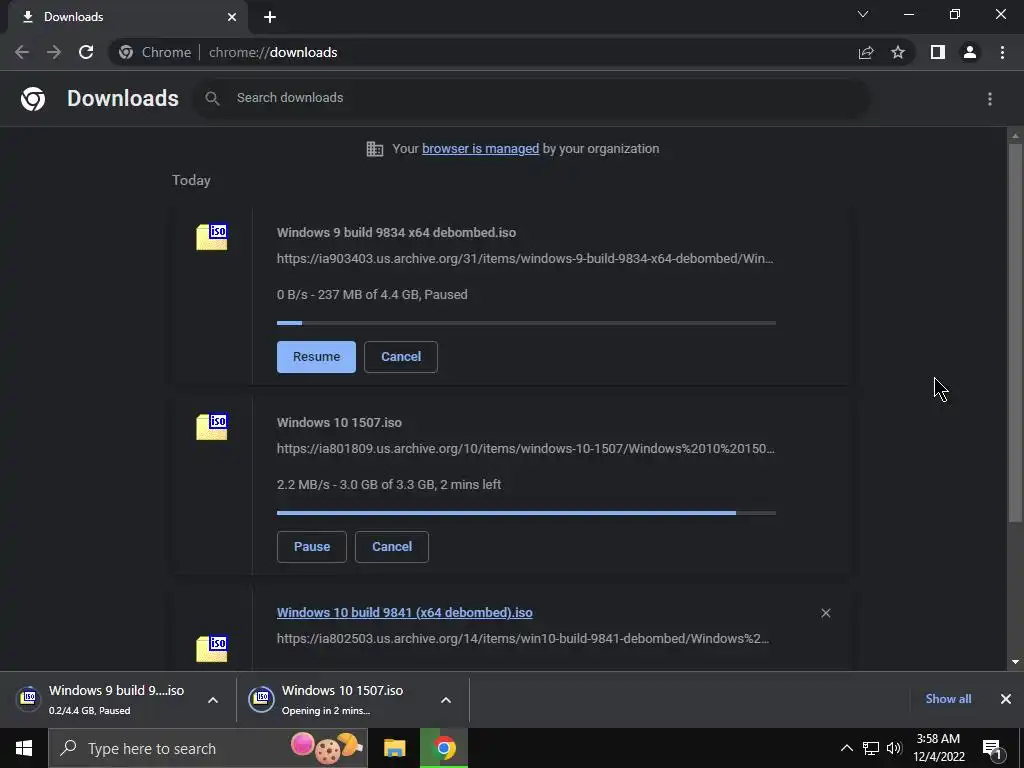Screen dimensions: 1024x768
Task: Reload the downloads page
Action: click(x=86, y=52)
